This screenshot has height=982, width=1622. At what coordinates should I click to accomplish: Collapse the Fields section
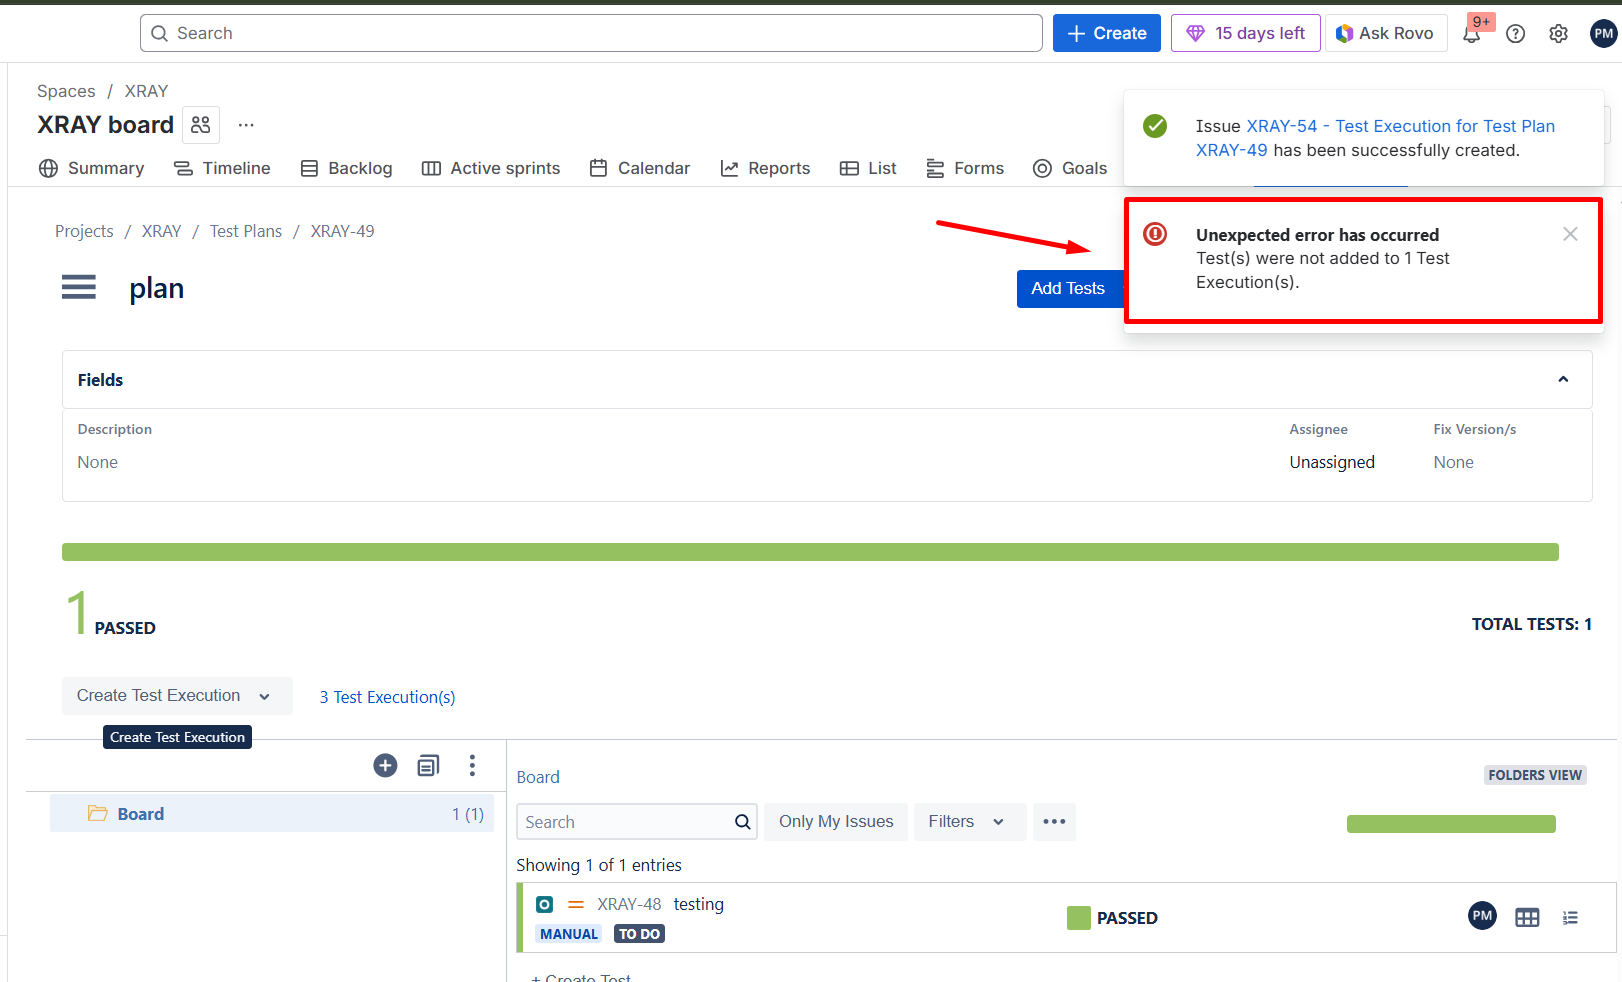click(1563, 380)
